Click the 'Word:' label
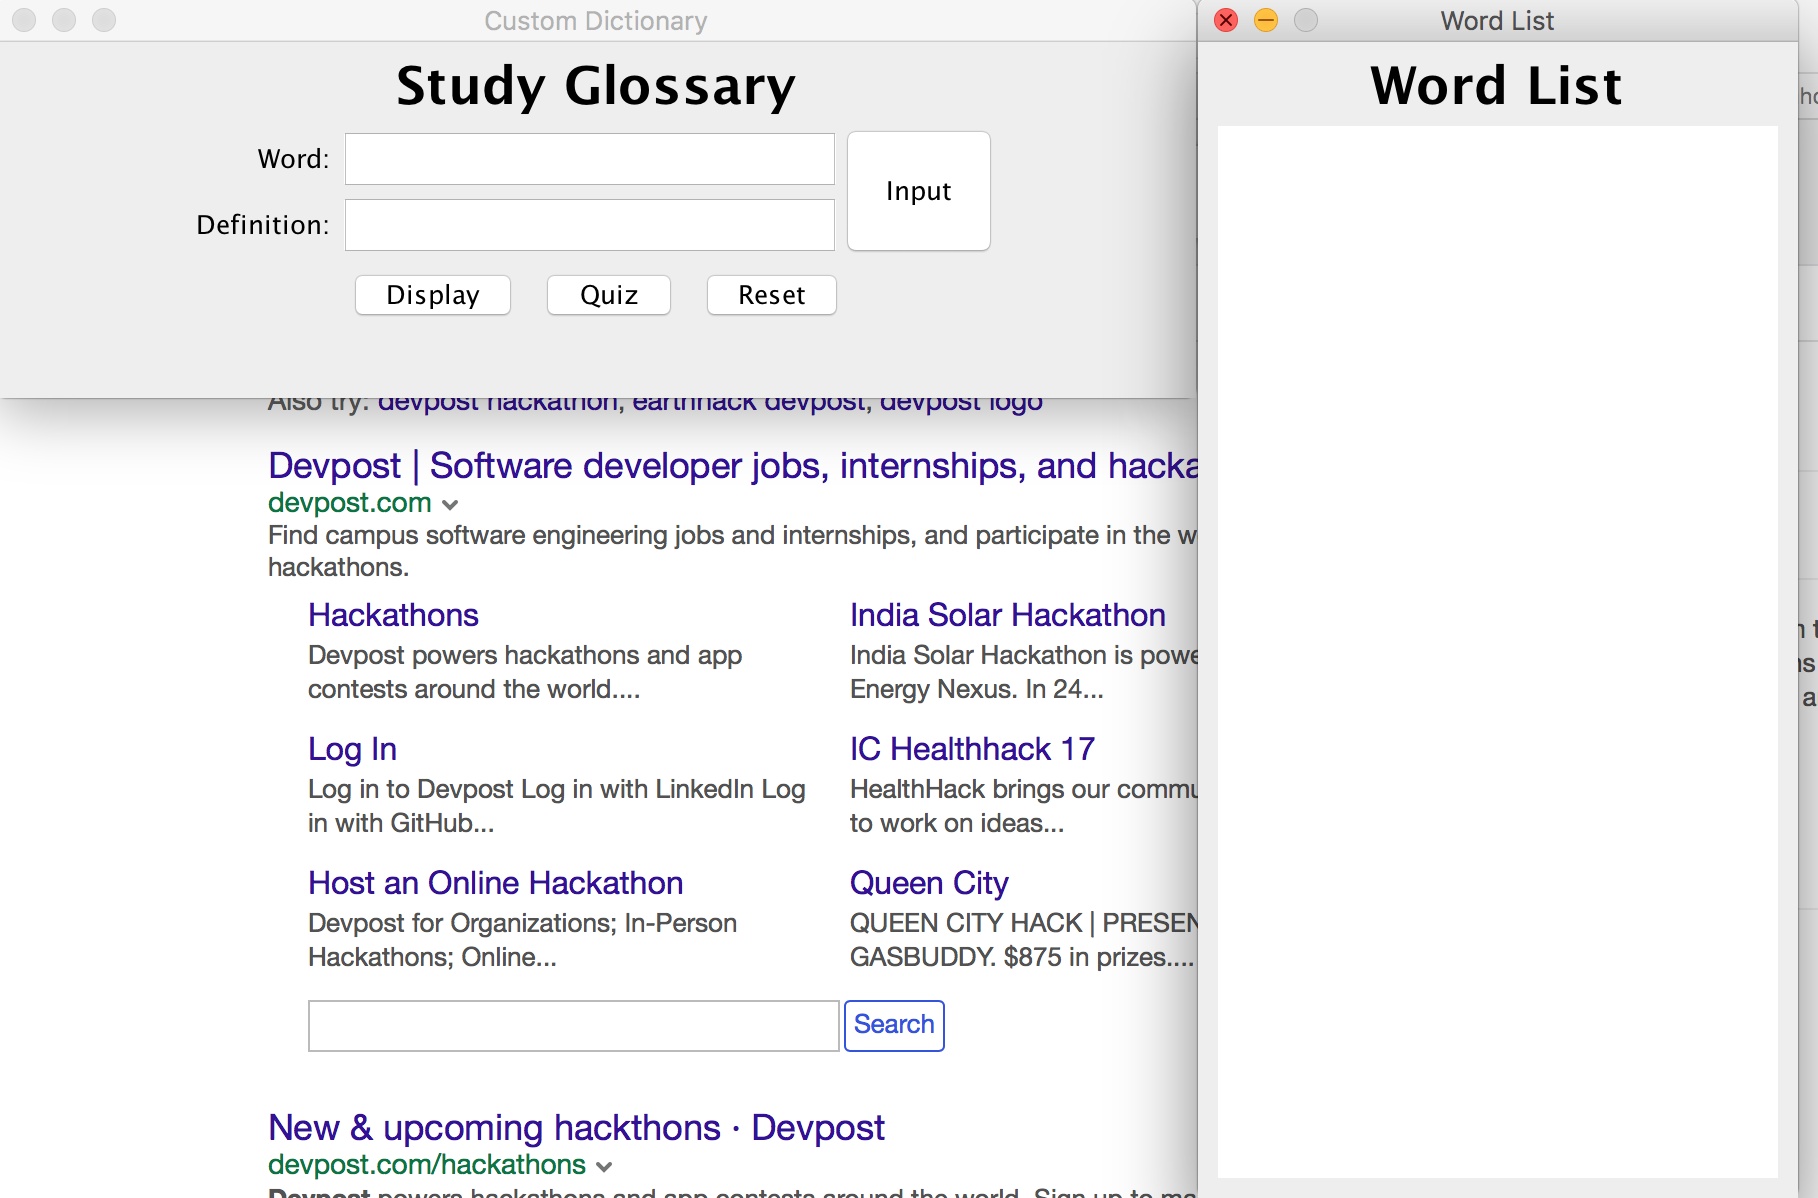Image resolution: width=1818 pixels, height=1198 pixels. point(293,159)
